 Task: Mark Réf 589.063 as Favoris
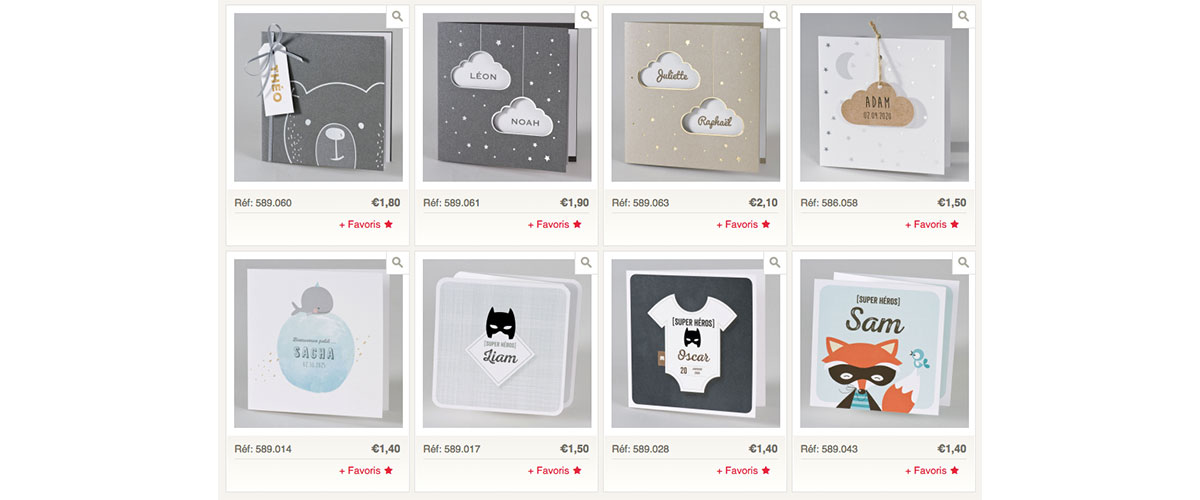tap(743, 225)
